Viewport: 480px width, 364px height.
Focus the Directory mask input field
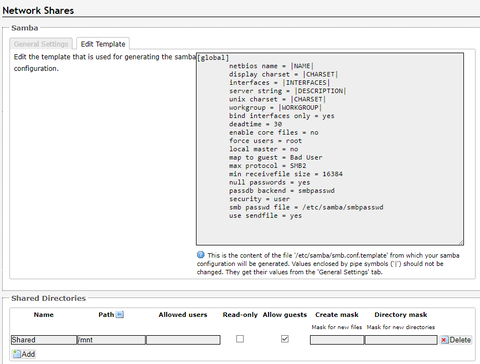(401, 340)
